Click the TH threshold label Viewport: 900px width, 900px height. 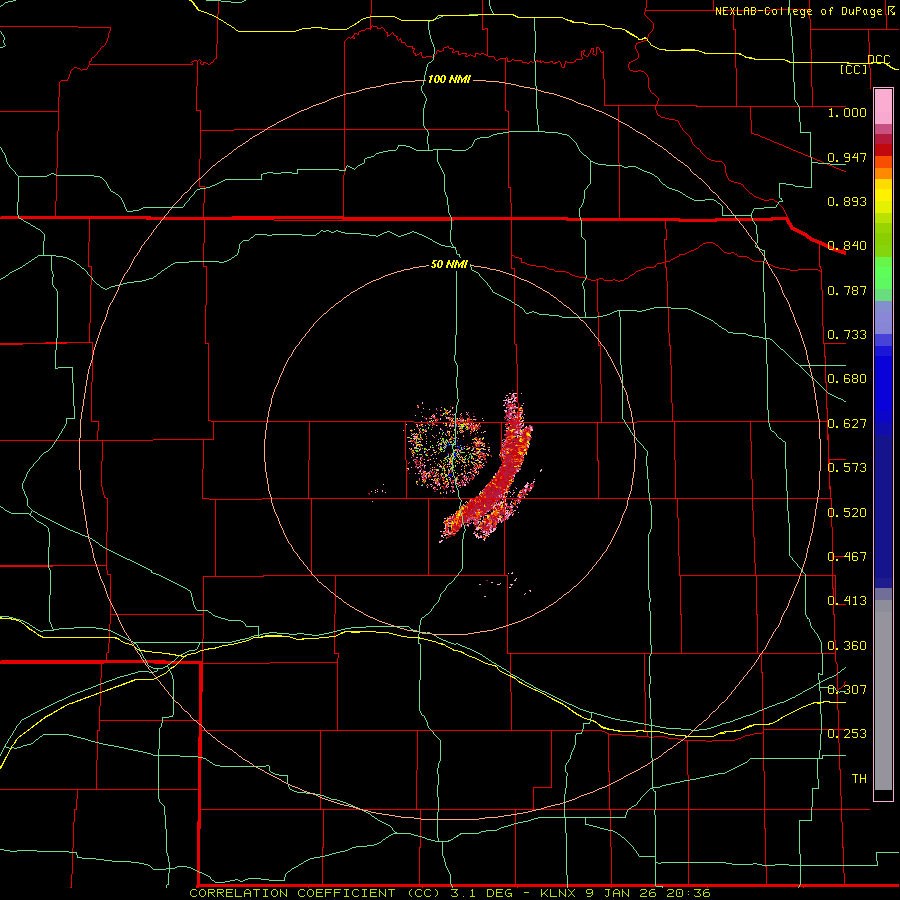point(859,779)
